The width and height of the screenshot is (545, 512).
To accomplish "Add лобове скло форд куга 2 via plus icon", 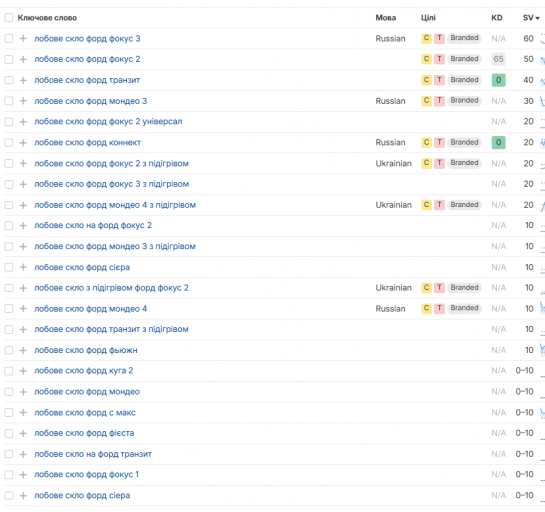I will pos(23,371).
